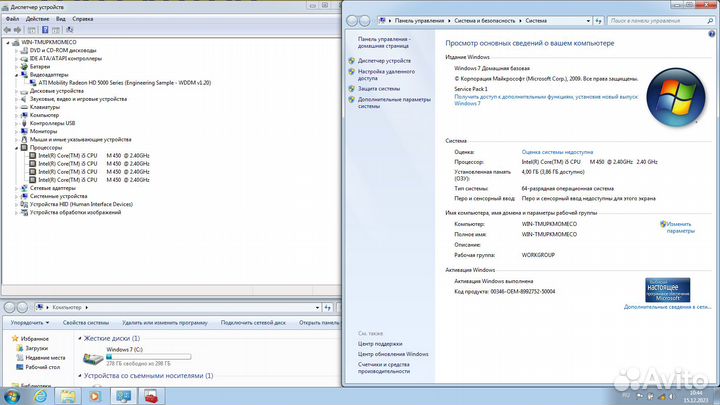The width and height of the screenshot is (720, 405).
Task: Select Звуковые, видео и игровые устройства
Action: pos(78,99)
